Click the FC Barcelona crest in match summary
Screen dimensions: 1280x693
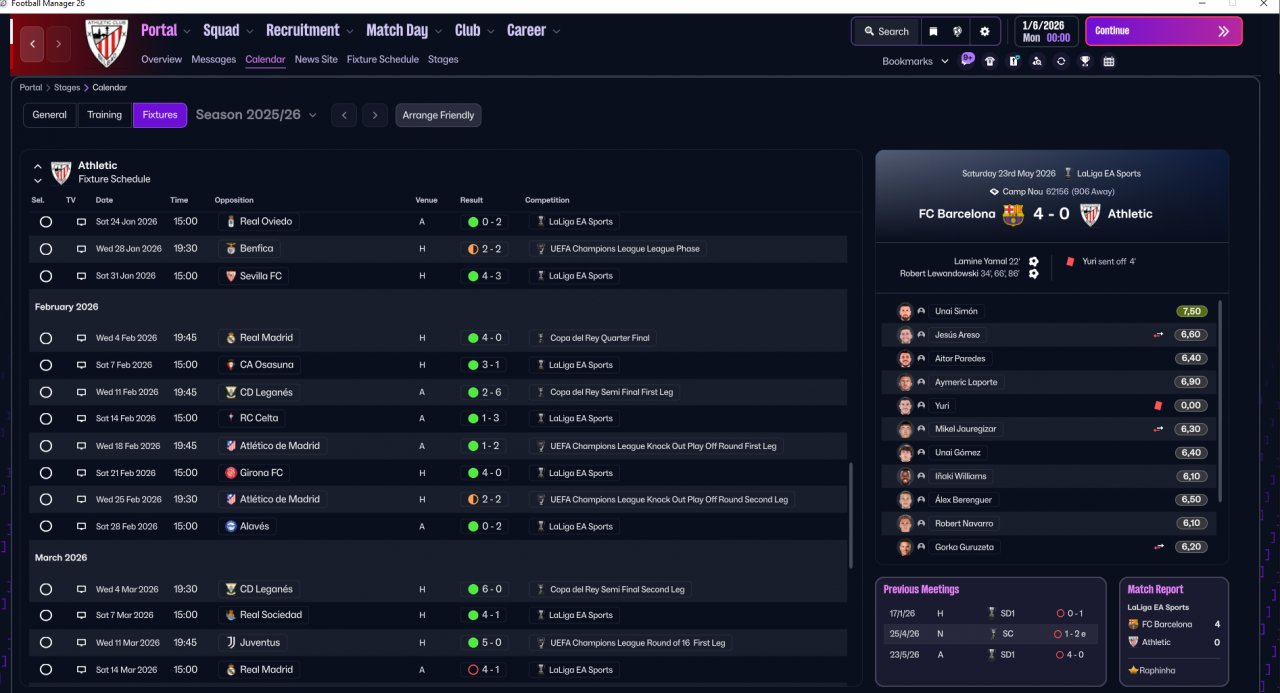1013,214
